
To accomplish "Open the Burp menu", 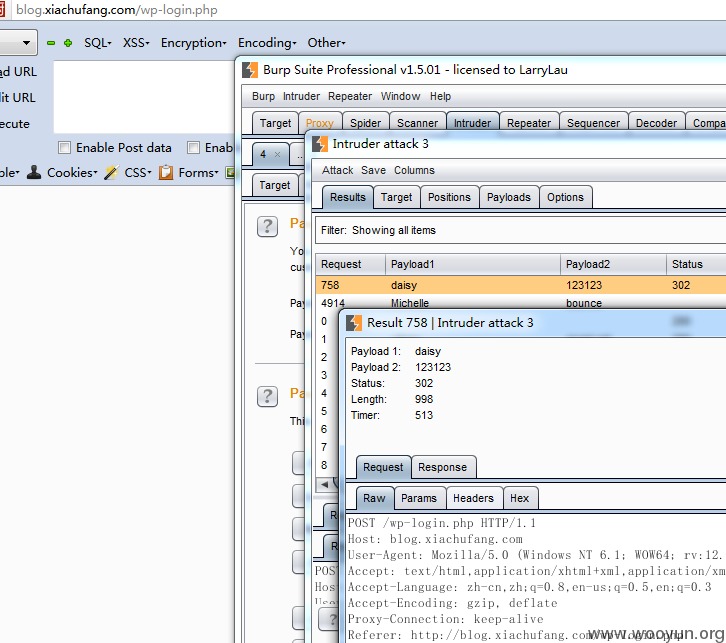I will tap(263, 96).
